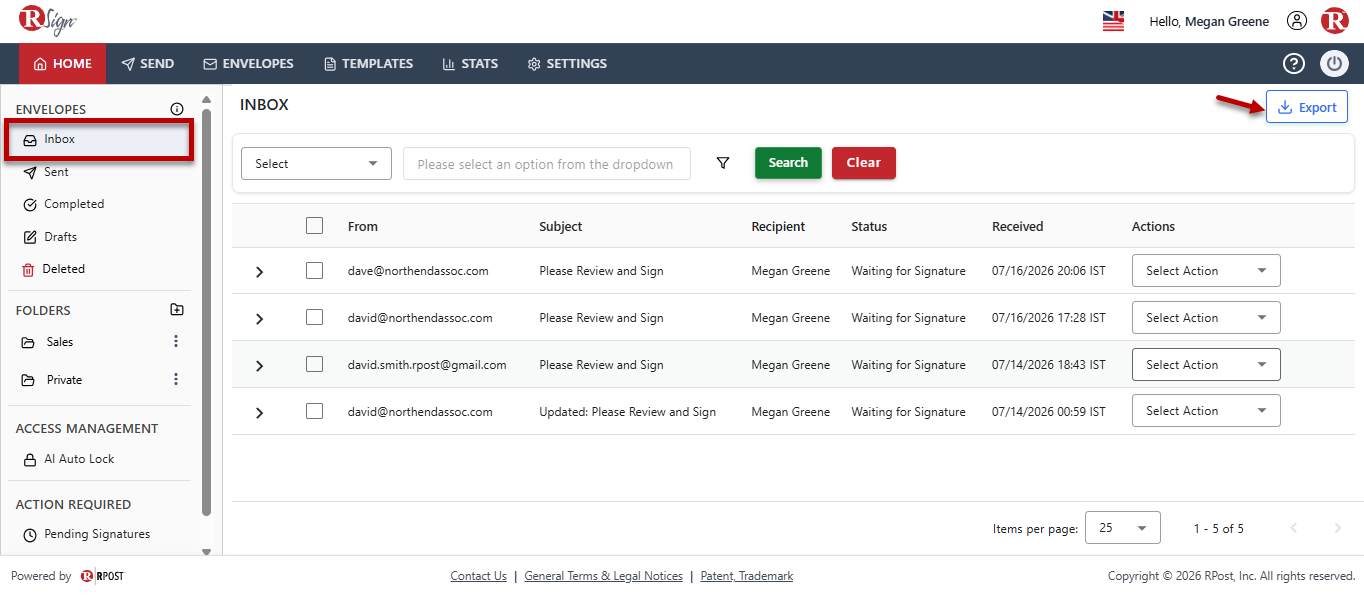Click sidebar scroll down arrow
Image resolution: width=1364 pixels, height=596 pixels.
pyautogui.click(x=206, y=551)
